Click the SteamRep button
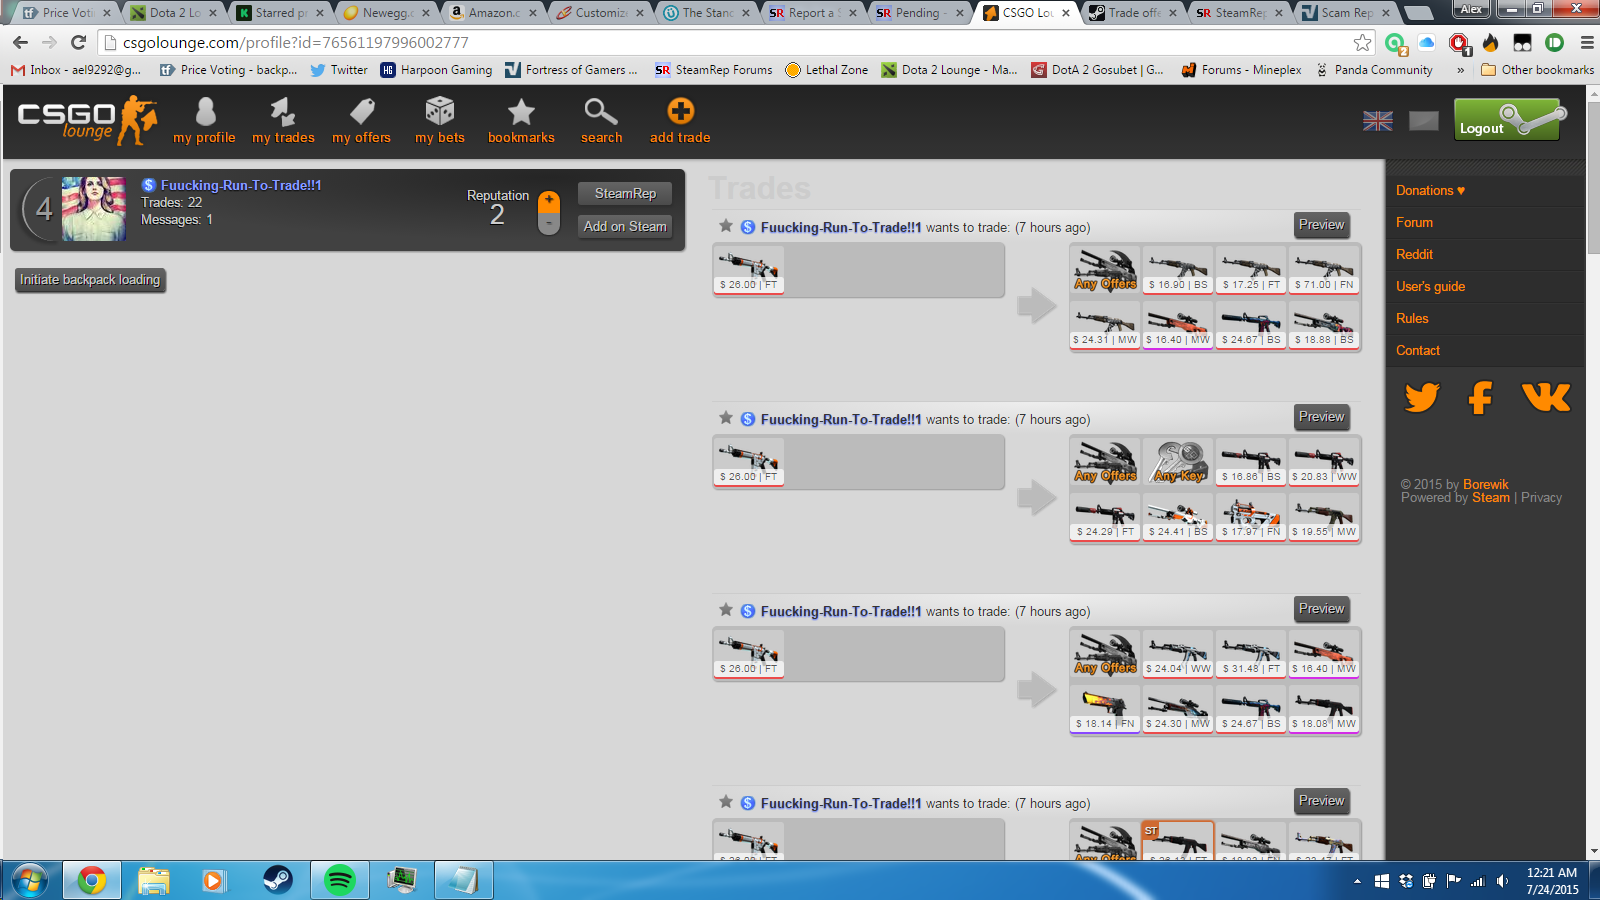 (625, 194)
